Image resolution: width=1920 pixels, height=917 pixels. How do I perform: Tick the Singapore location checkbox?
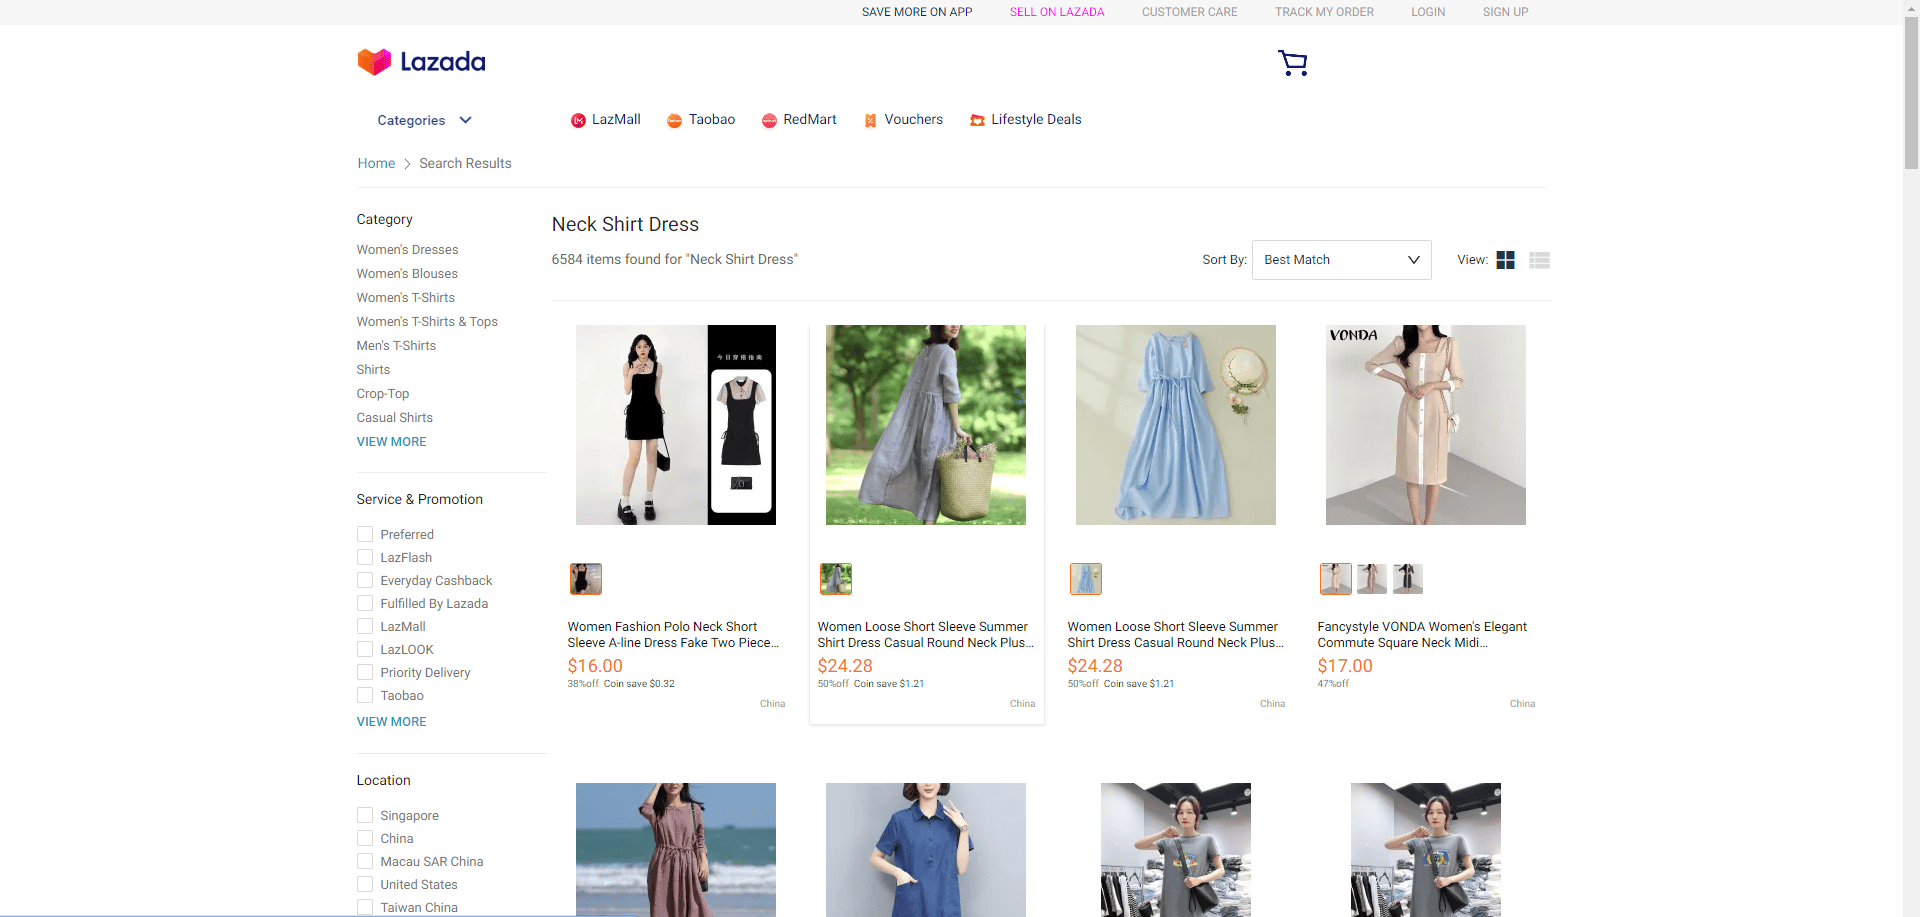tap(365, 815)
